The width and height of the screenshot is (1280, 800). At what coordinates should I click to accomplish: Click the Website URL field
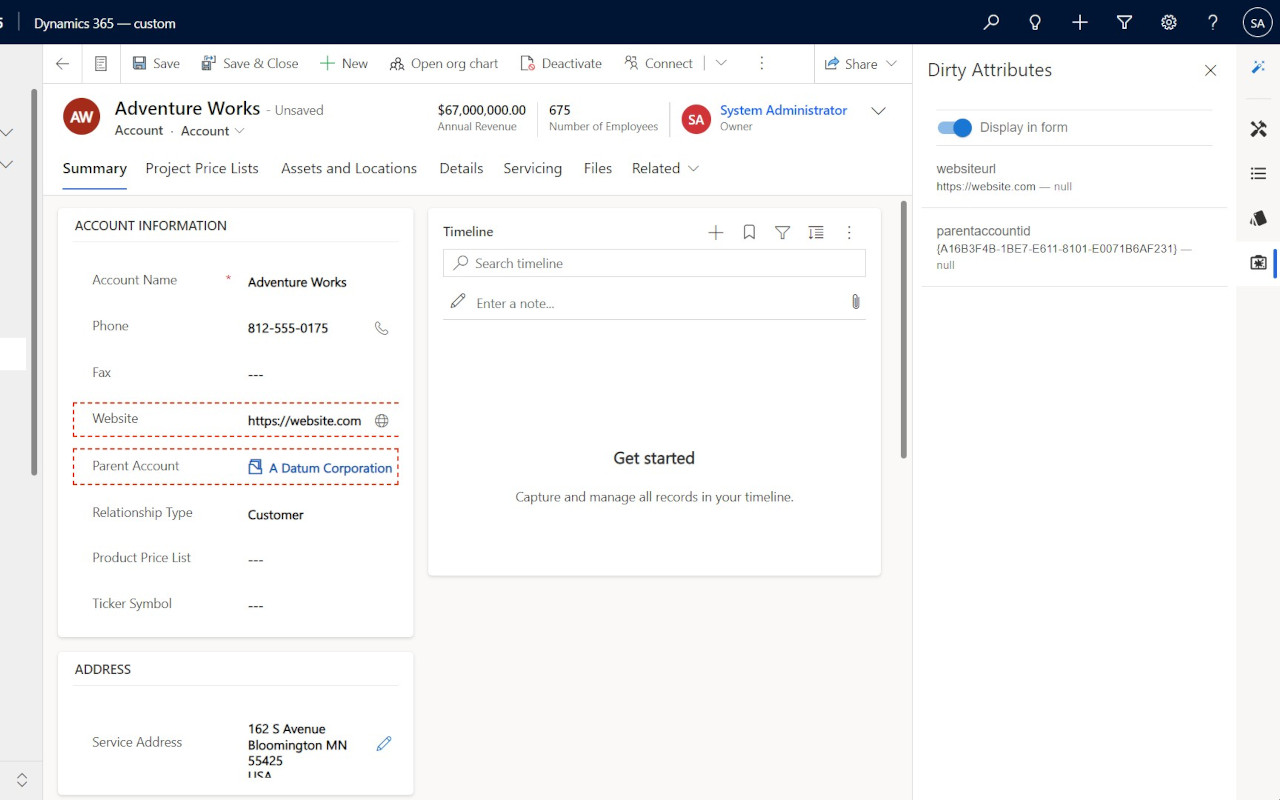[304, 421]
